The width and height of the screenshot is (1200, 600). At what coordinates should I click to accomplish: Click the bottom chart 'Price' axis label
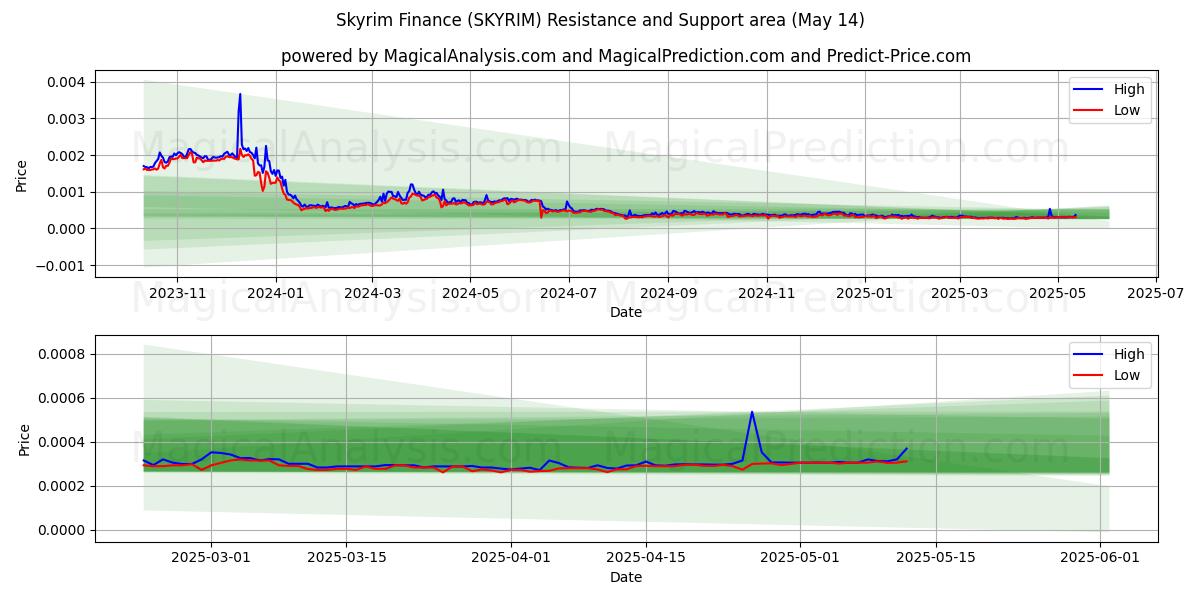(24, 438)
